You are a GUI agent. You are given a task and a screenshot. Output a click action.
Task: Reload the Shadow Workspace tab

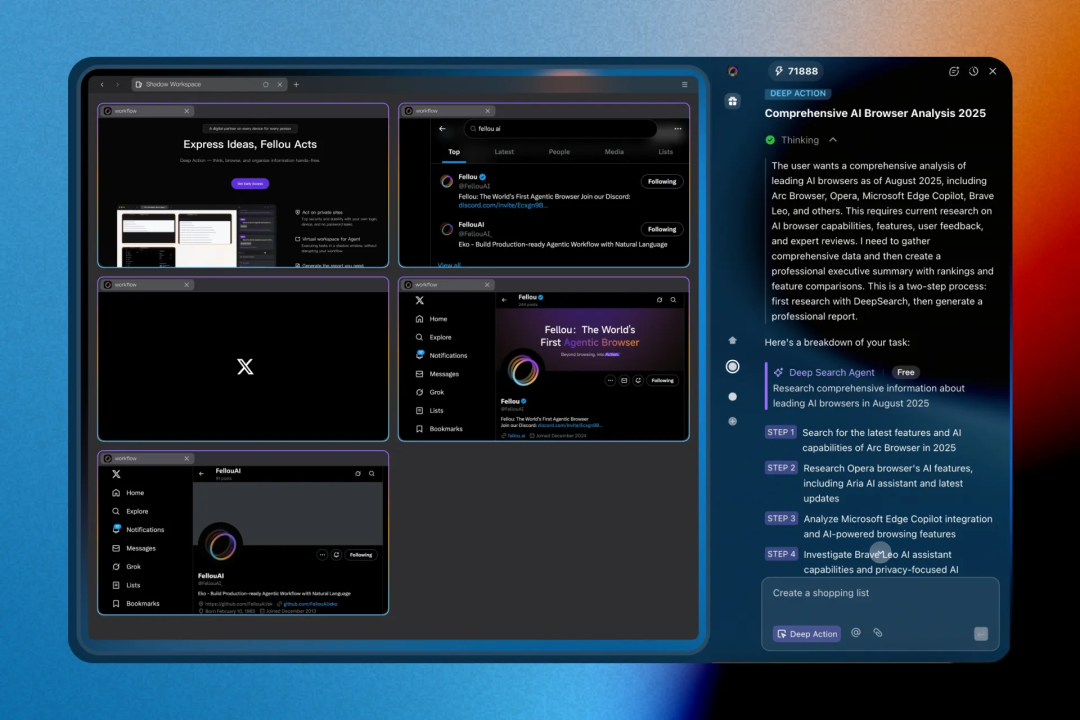(265, 84)
